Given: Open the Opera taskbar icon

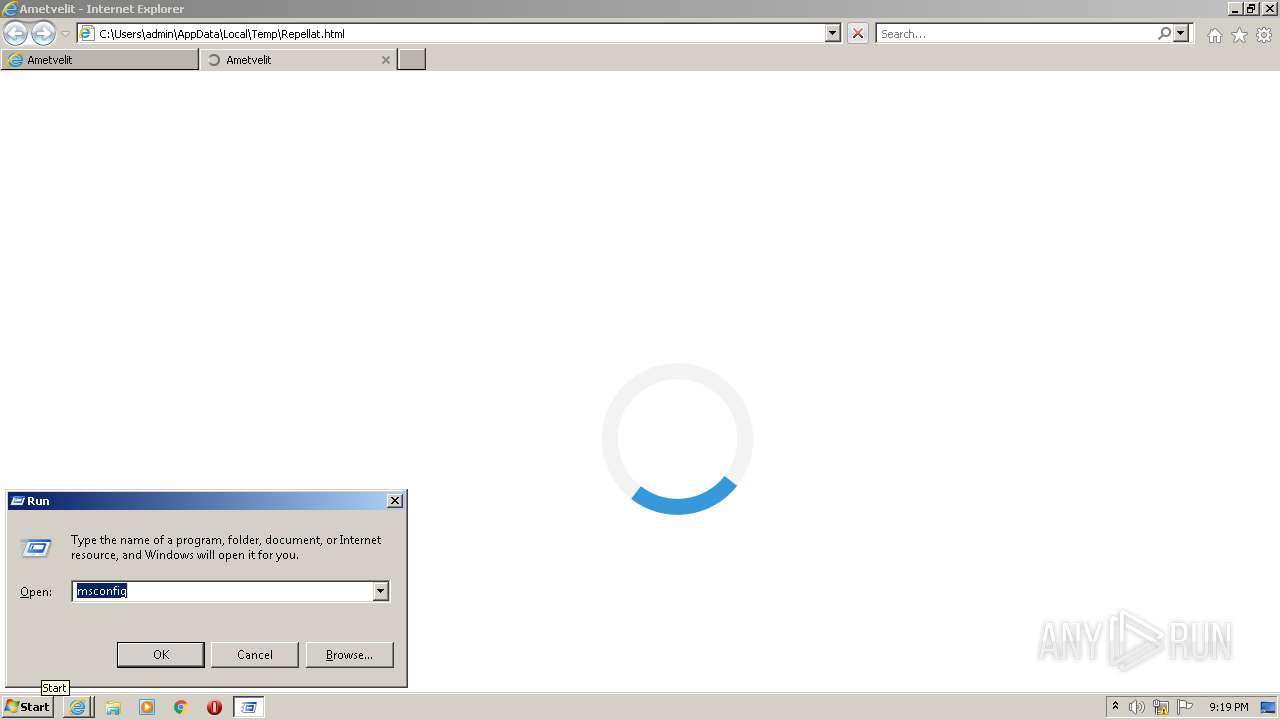Looking at the screenshot, I should (x=214, y=707).
